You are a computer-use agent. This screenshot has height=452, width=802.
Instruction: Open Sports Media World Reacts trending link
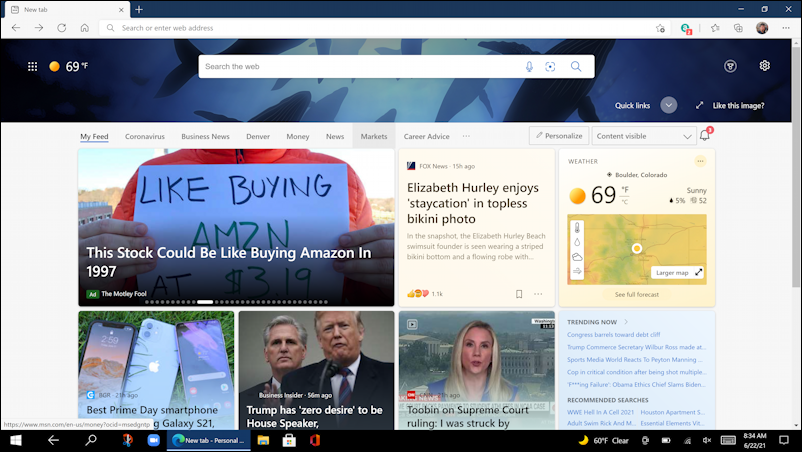(x=634, y=359)
